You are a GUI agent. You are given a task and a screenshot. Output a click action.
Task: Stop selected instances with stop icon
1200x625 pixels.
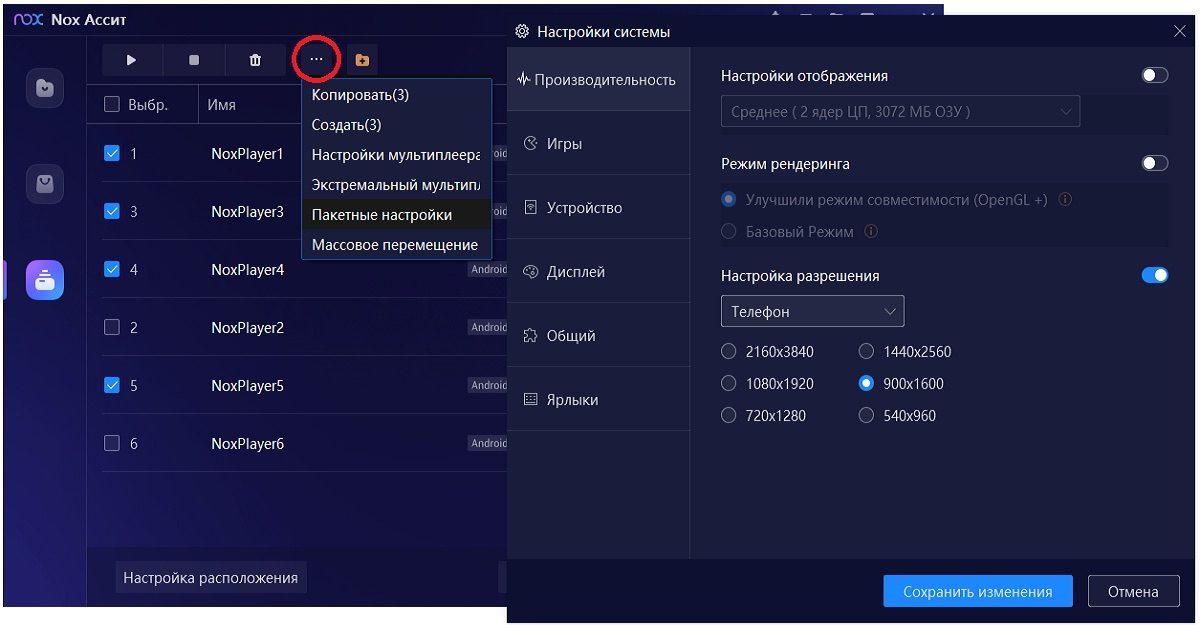[x=193, y=60]
